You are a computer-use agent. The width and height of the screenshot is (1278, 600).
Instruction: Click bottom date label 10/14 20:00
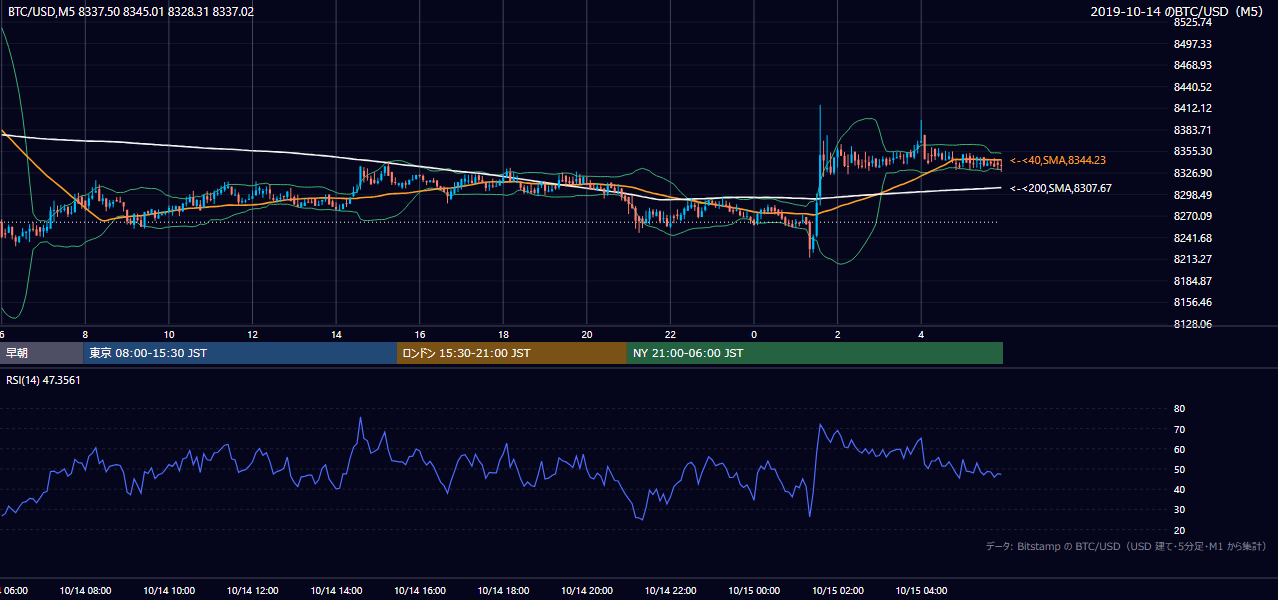point(587,591)
